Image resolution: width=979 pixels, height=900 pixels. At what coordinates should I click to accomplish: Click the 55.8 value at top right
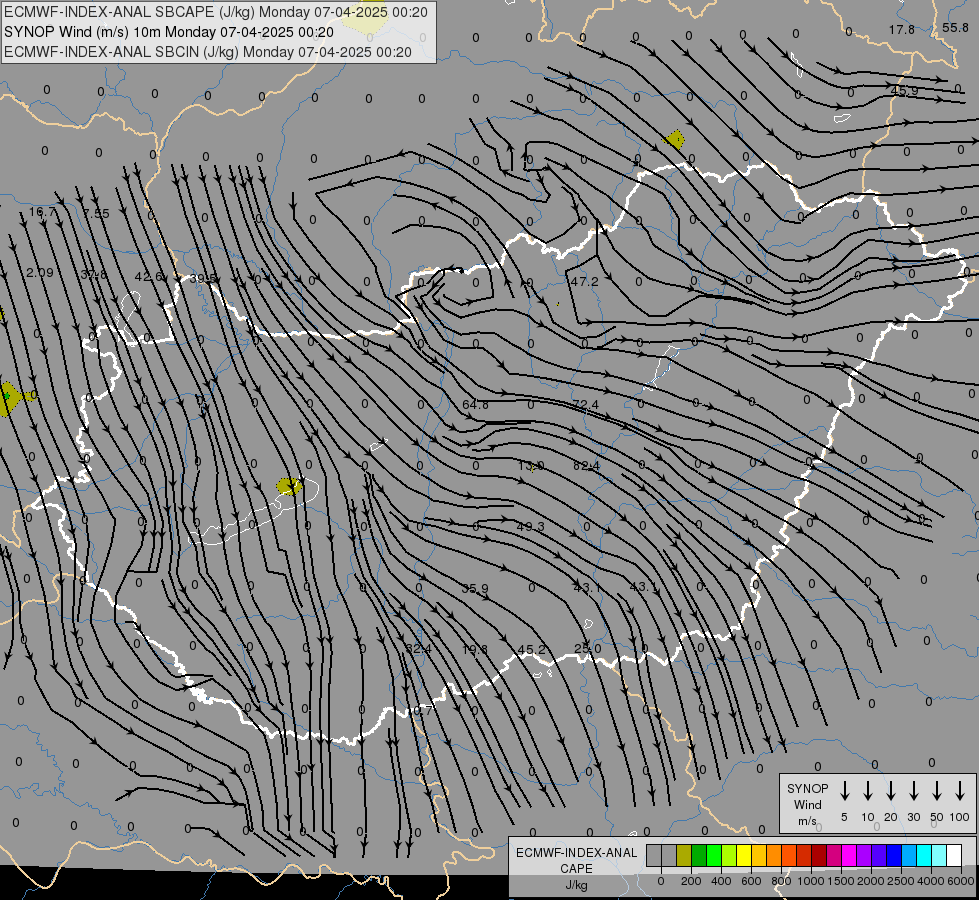pos(955,27)
